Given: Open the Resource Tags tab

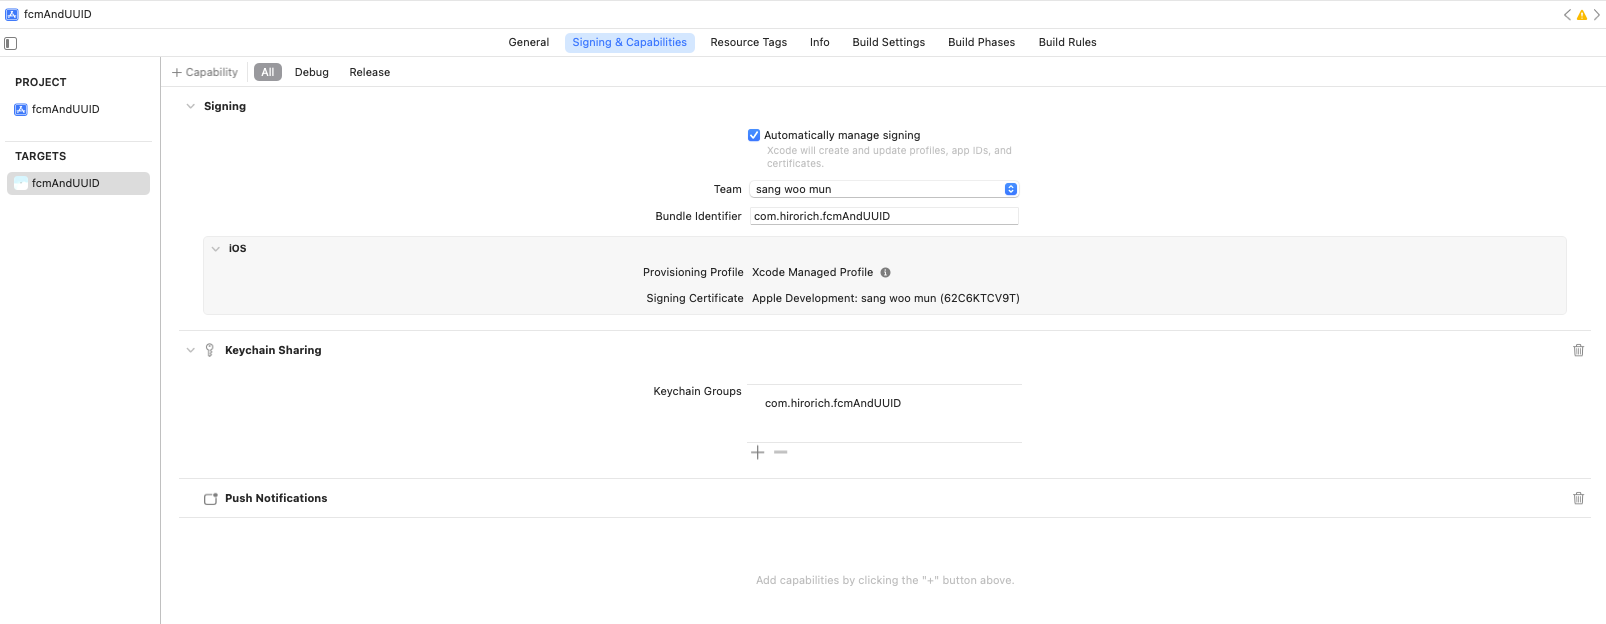Looking at the screenshot, I should [x=749, y=42].
